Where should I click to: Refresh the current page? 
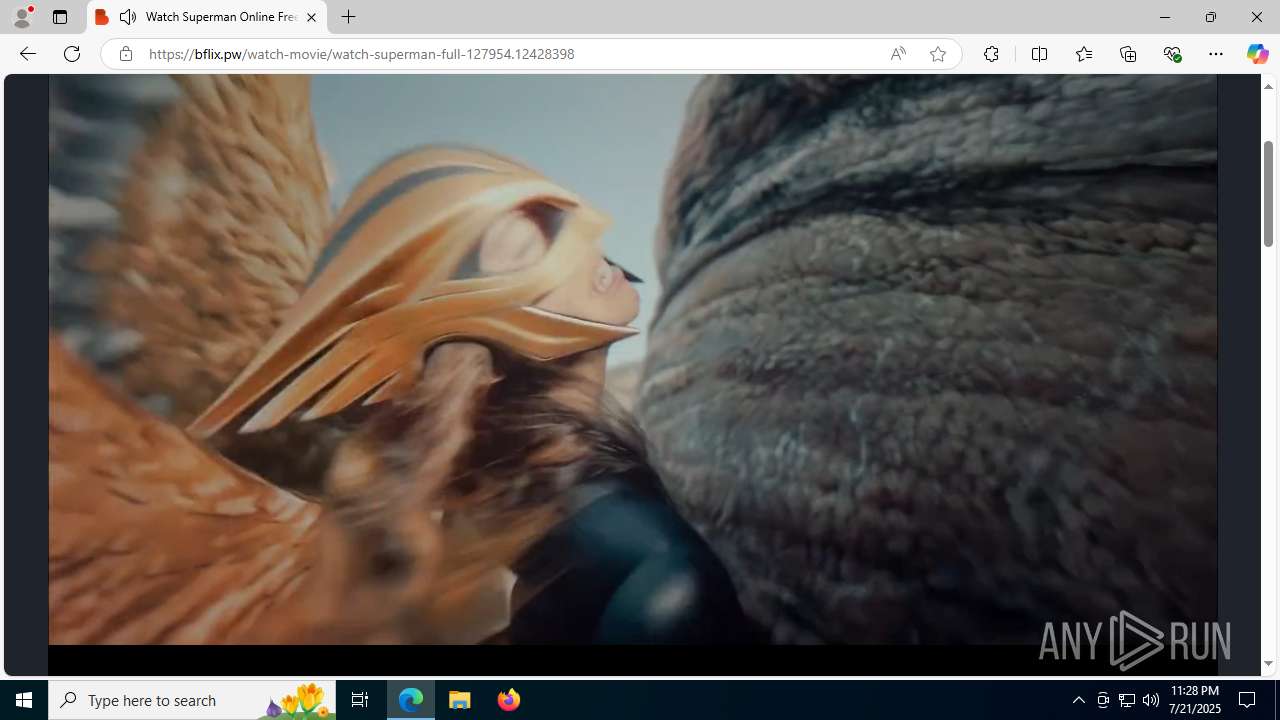point(72,54)
